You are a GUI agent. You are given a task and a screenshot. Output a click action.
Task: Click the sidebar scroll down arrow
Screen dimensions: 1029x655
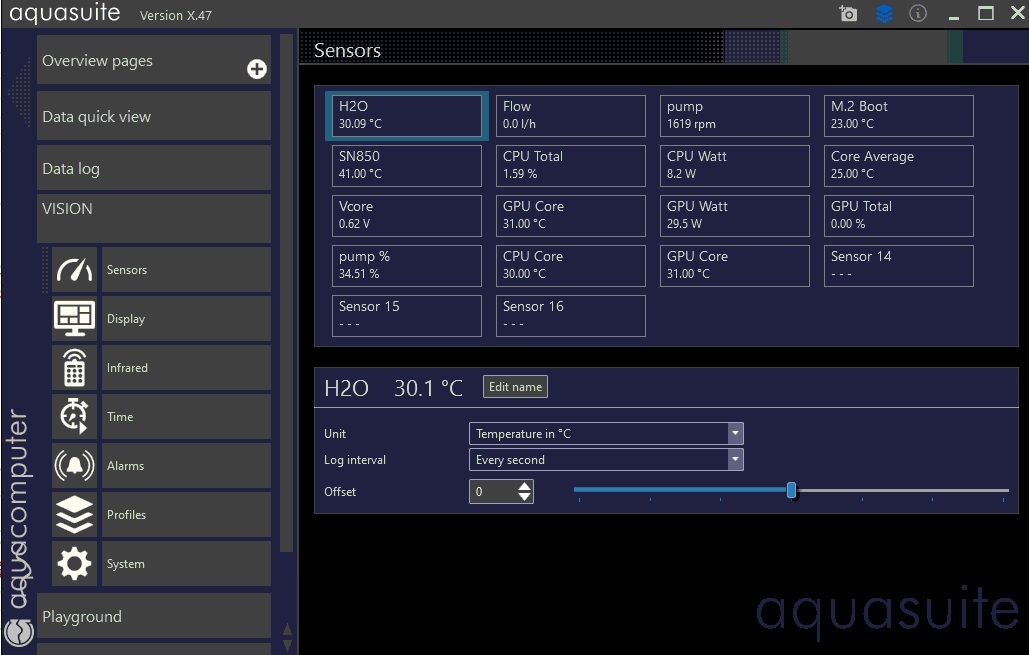287,644
